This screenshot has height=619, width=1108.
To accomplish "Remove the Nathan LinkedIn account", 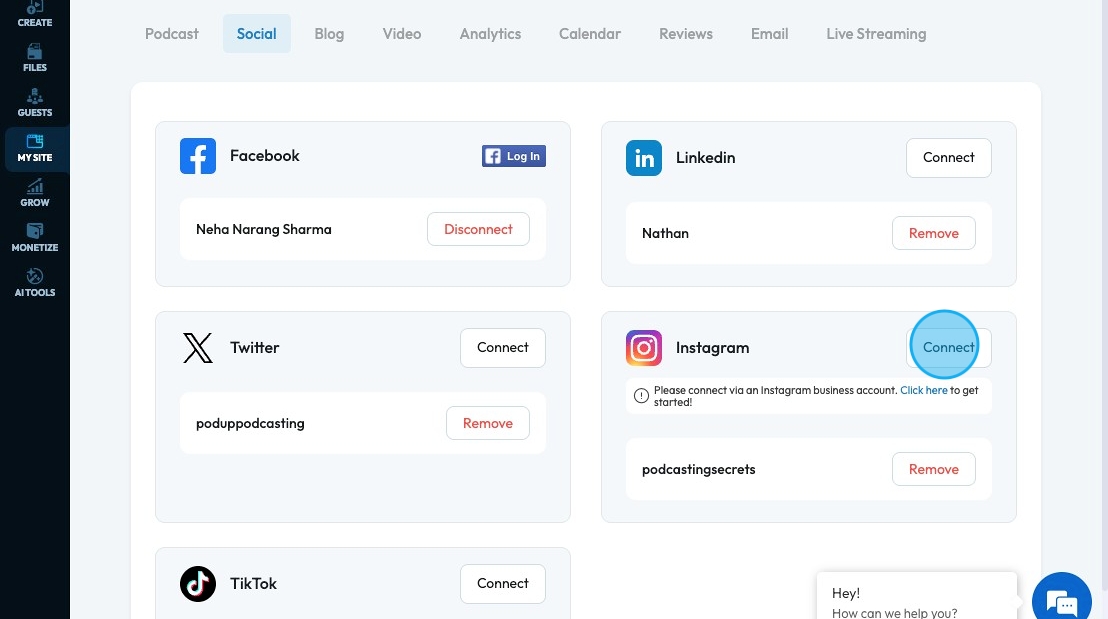I will 933,233.
